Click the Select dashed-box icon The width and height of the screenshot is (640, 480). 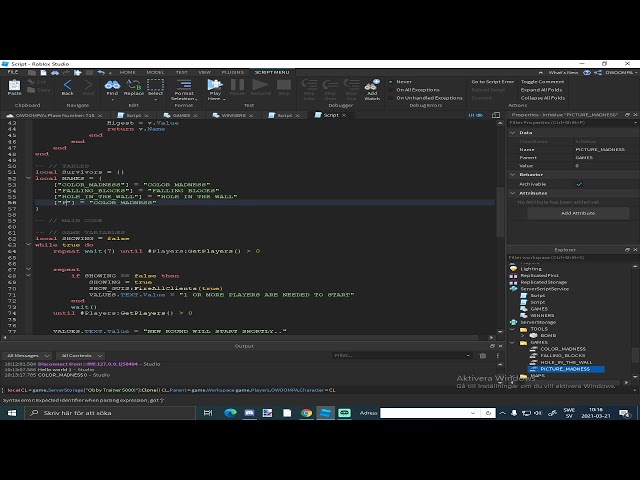(x=155, y=86)
